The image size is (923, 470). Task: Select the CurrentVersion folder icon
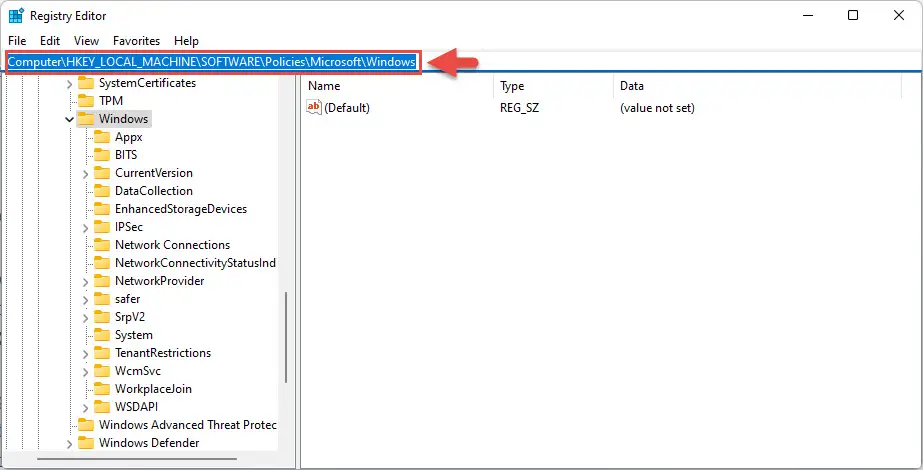click(x=102, y=173)
